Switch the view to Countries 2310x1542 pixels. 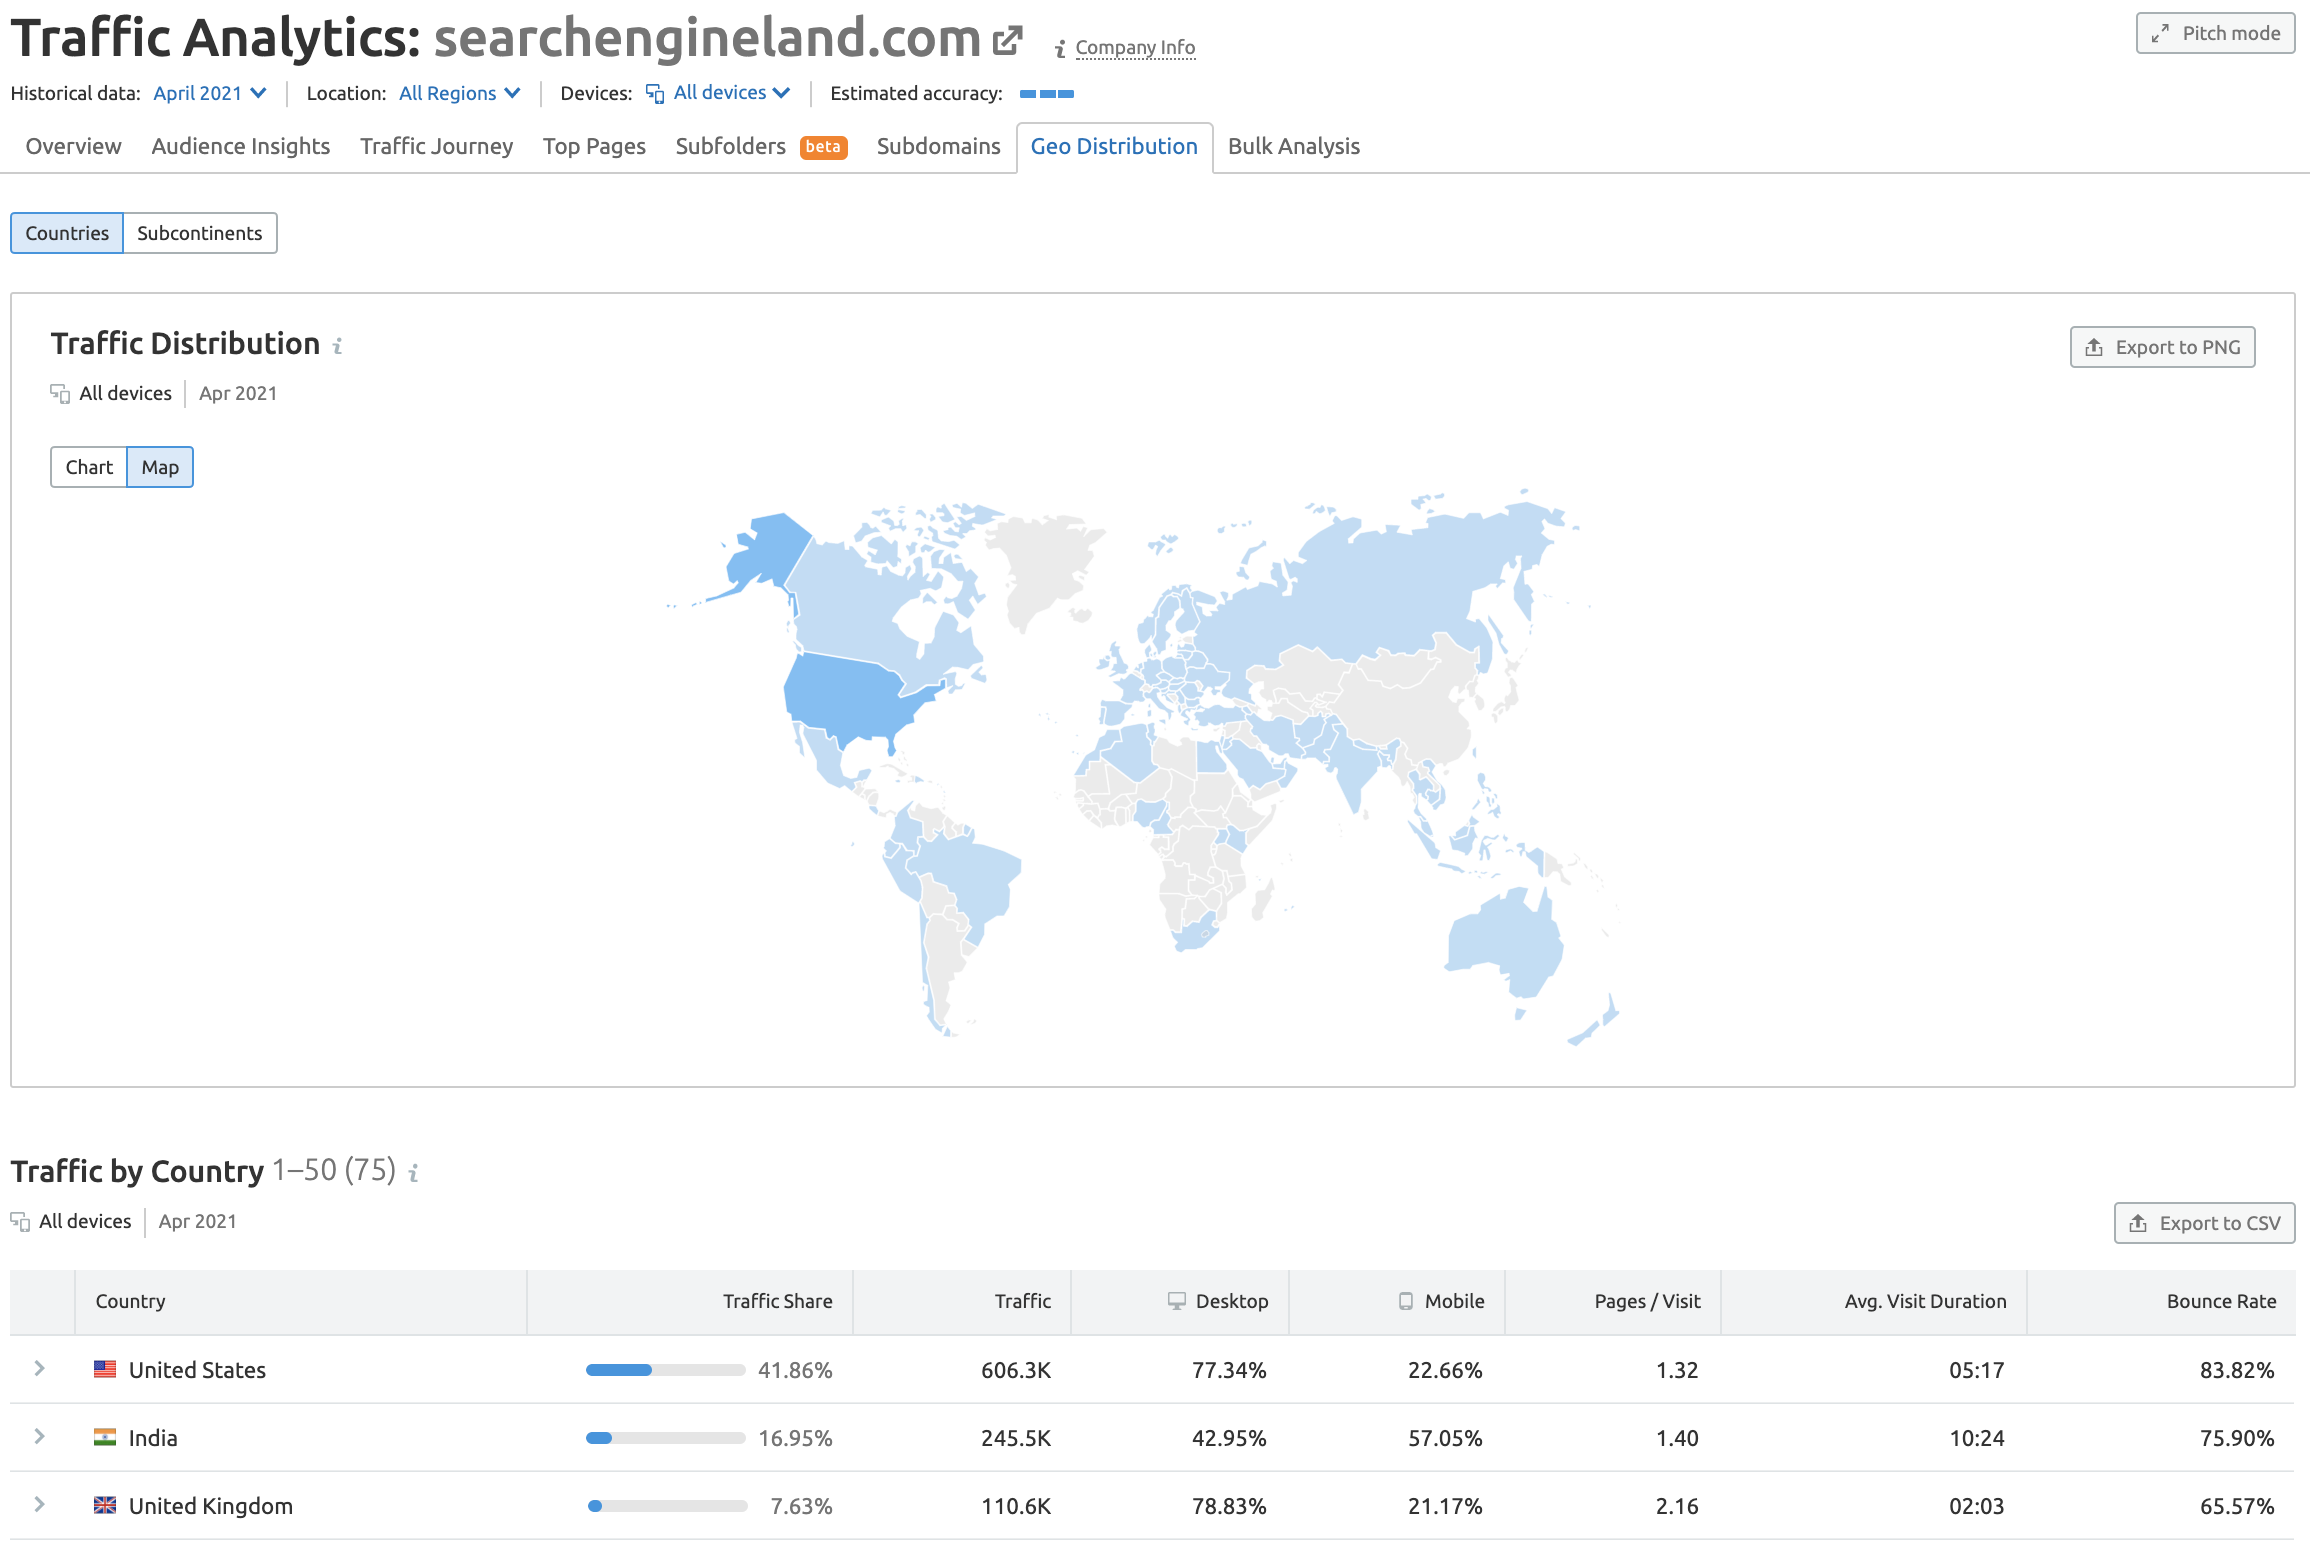67,233
